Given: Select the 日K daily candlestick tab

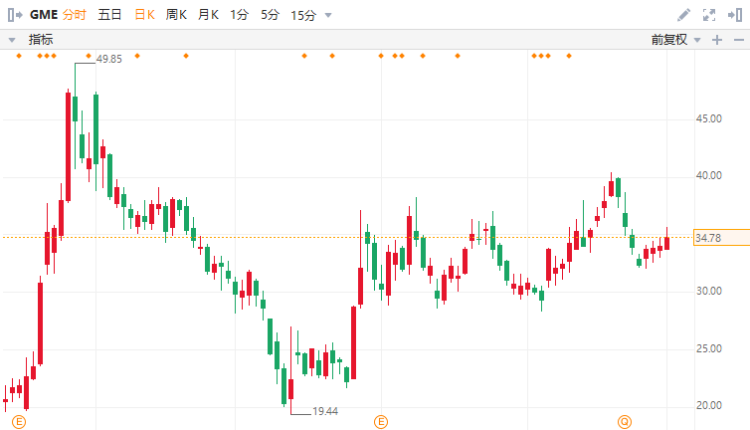Looking at the screenshot, I should click(144, 15).
